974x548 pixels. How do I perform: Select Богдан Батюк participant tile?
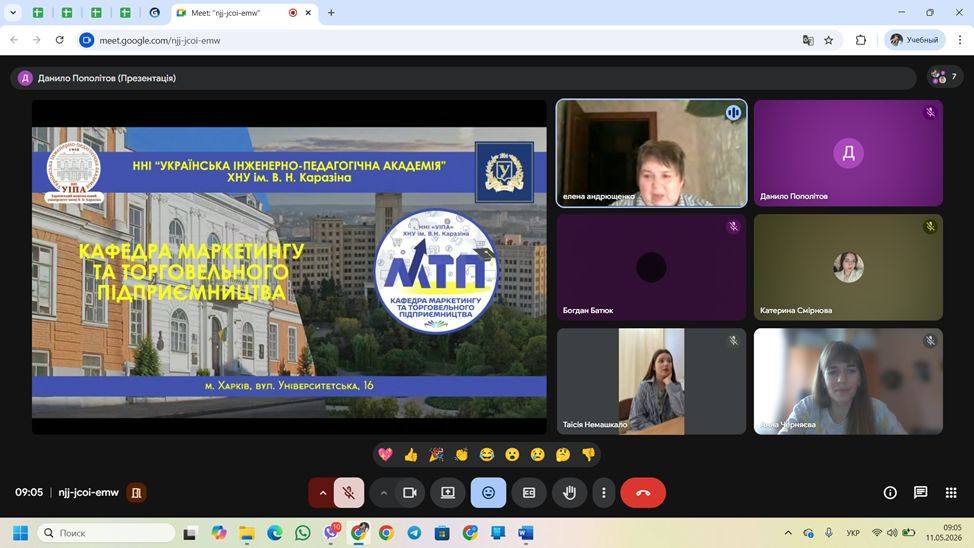[652, 267]
